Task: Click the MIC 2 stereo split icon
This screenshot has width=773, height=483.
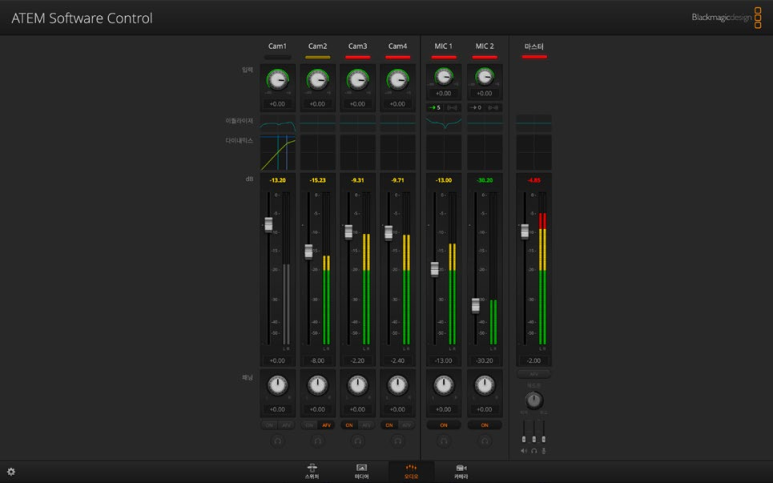Action: coord(493,107)
